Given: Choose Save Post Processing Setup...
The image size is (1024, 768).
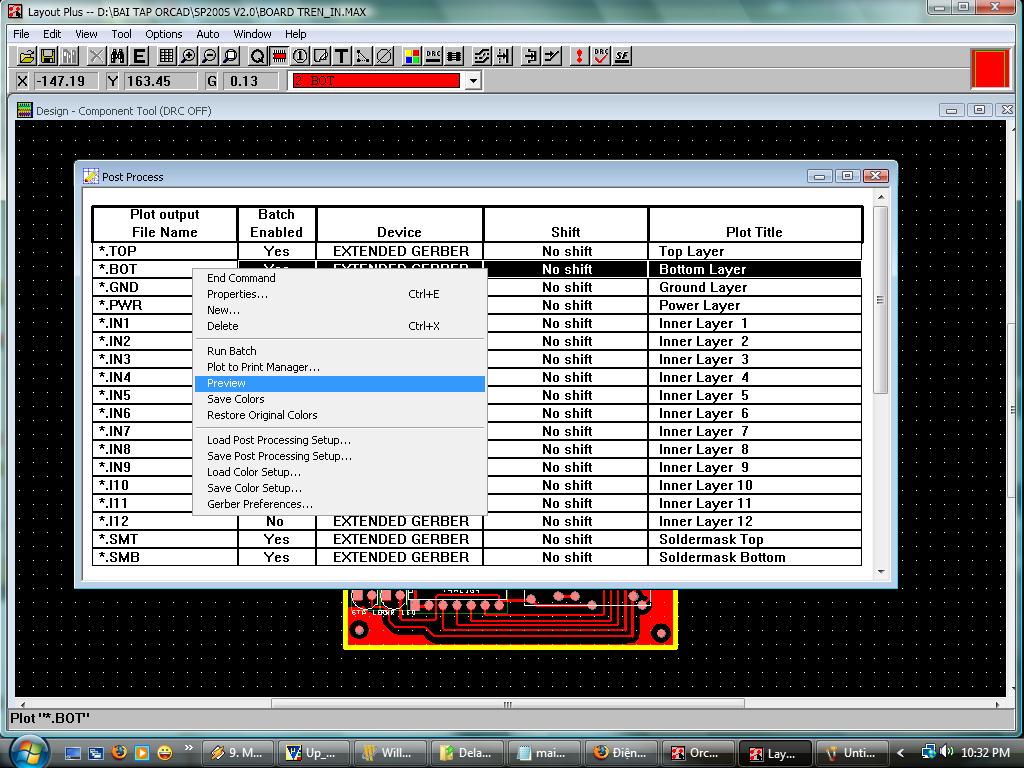Looking at the screenshot, I should click(x=340, y=456).
